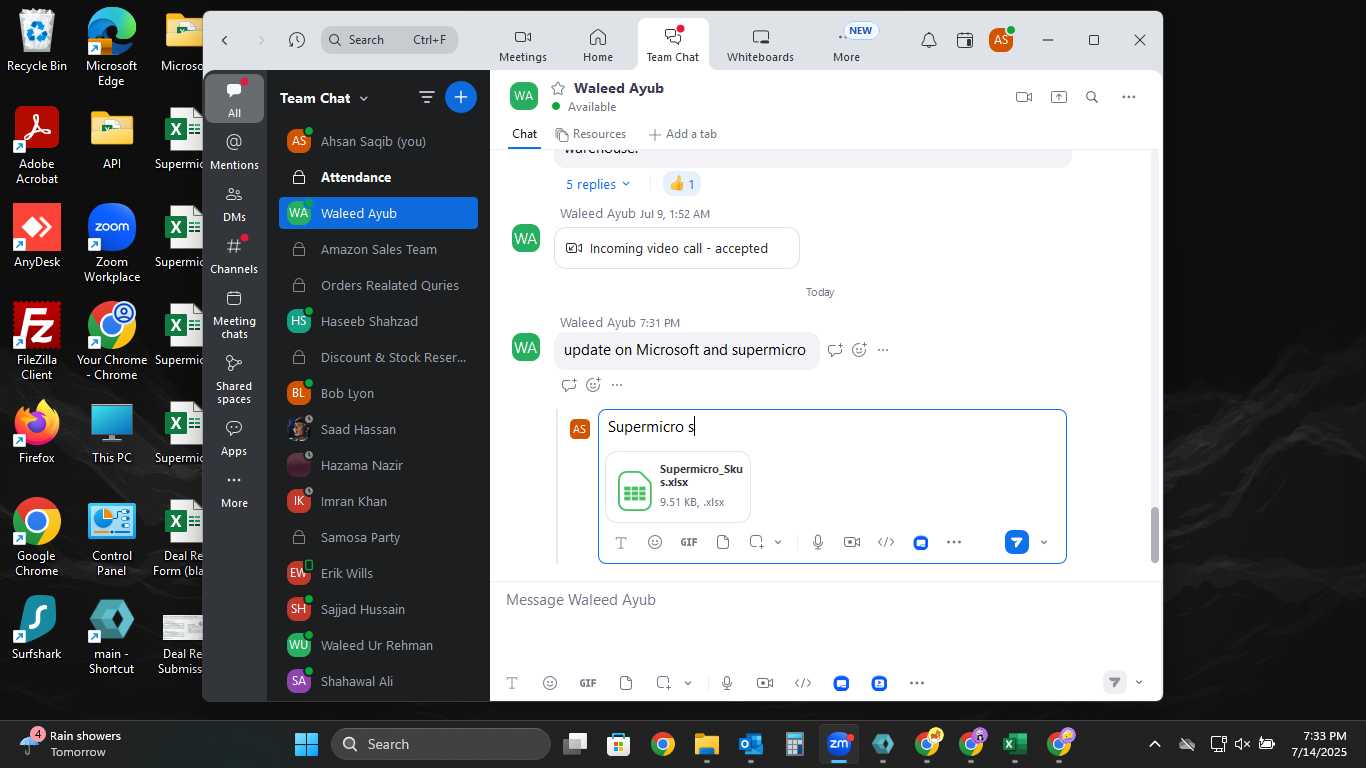
Task: Switch to the Meetings tab
Action: [523, 44]
